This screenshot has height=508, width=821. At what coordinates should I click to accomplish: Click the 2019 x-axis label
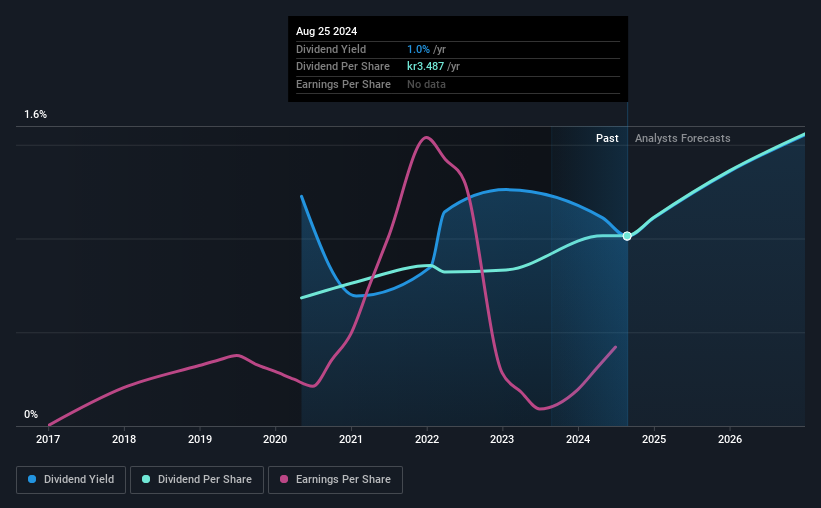pos(200,439)
